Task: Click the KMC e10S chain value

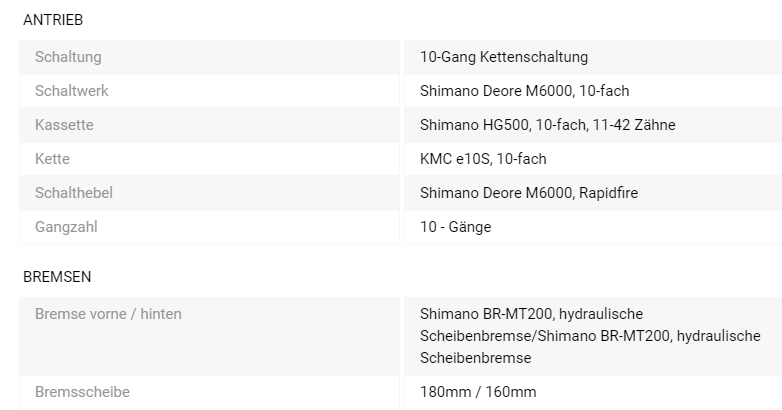Action: click(x=483, y=159)
